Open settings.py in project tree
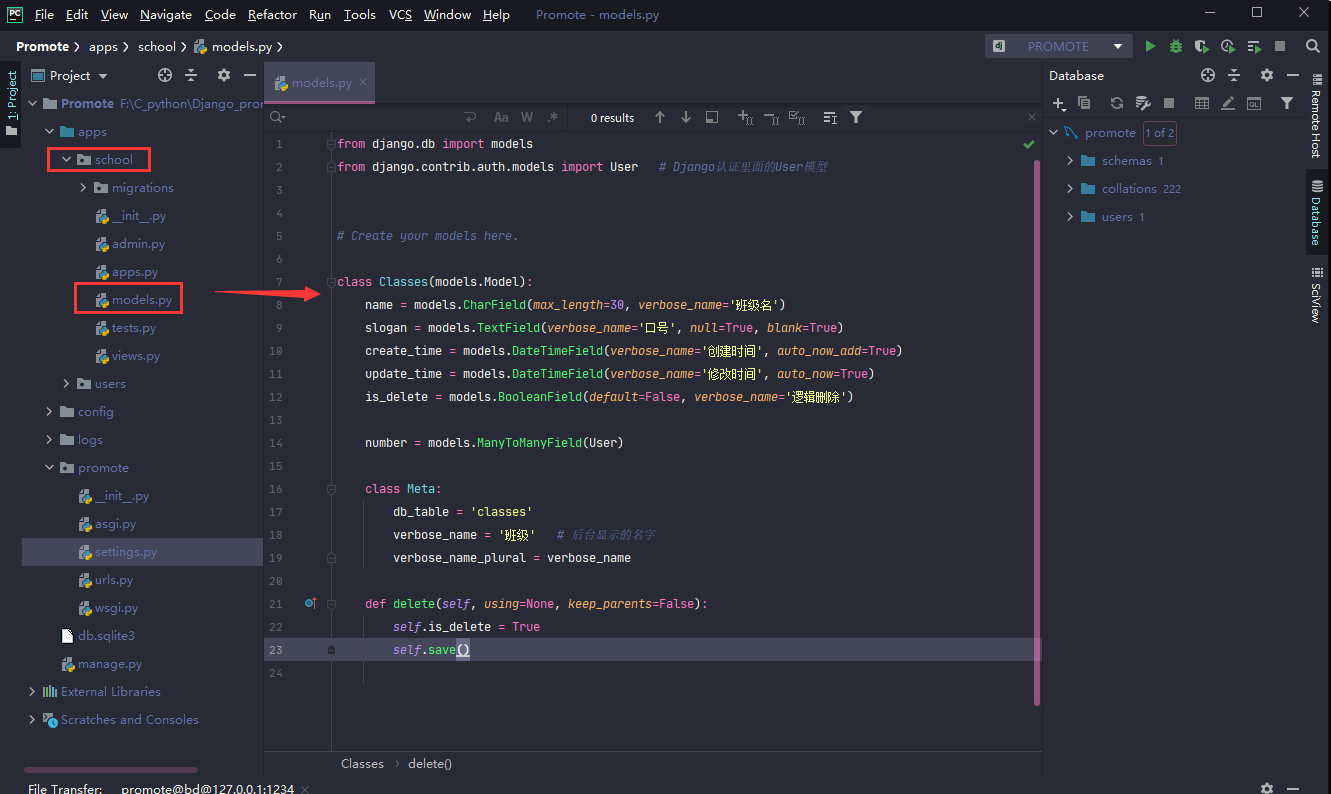1331x794 pixels. [x=125, y=551]
